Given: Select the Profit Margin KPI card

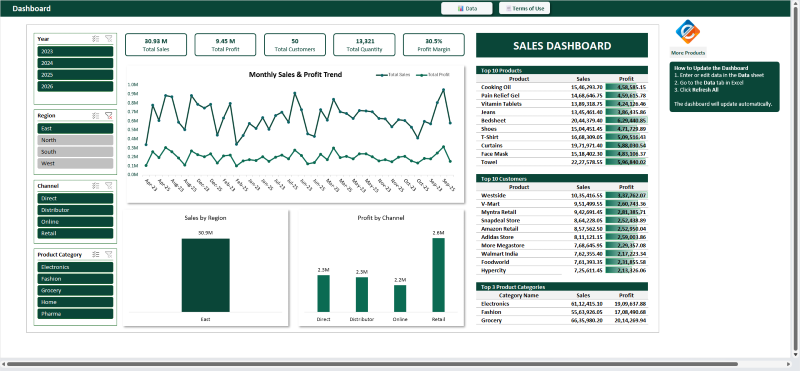Looking at the screenshot, I should 434,45.
